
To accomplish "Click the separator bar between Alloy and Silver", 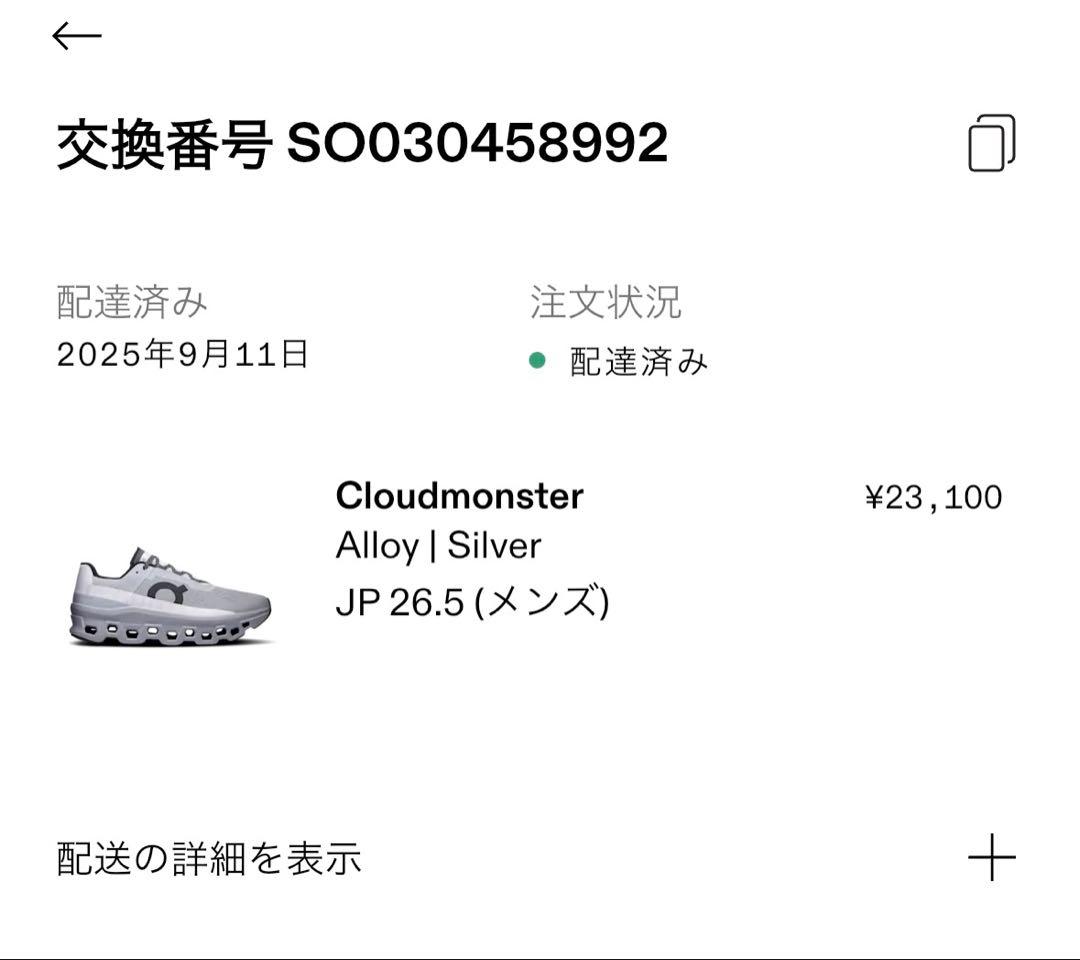I will [432, 546].
